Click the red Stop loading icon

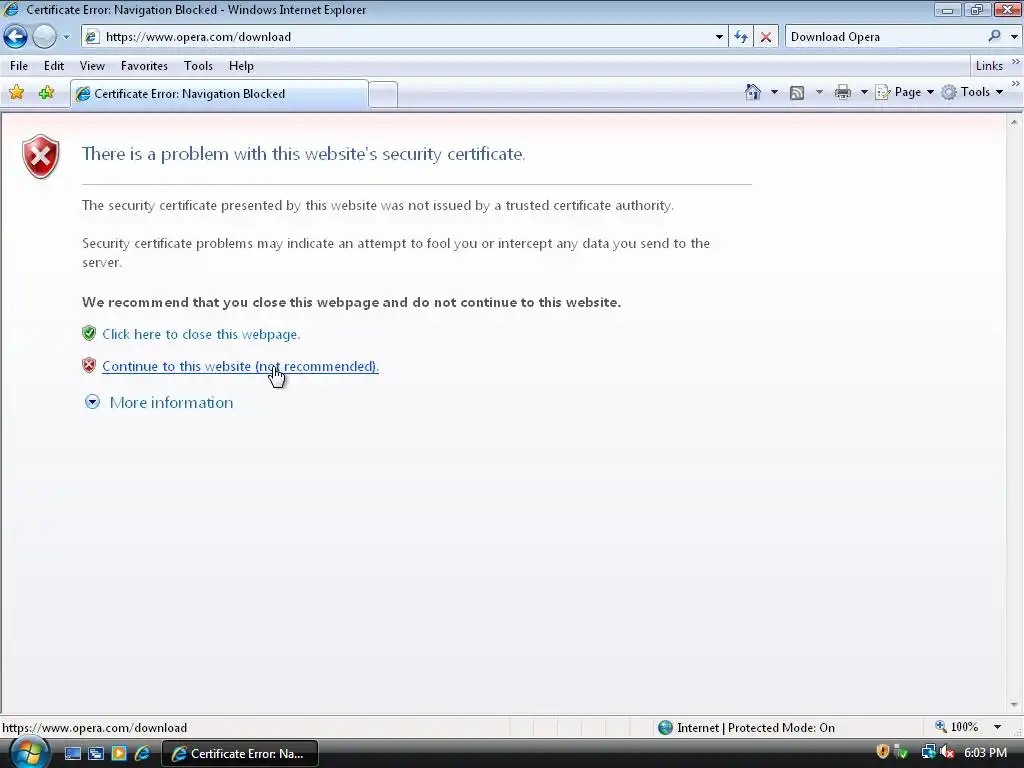click(x=765, y=37)
